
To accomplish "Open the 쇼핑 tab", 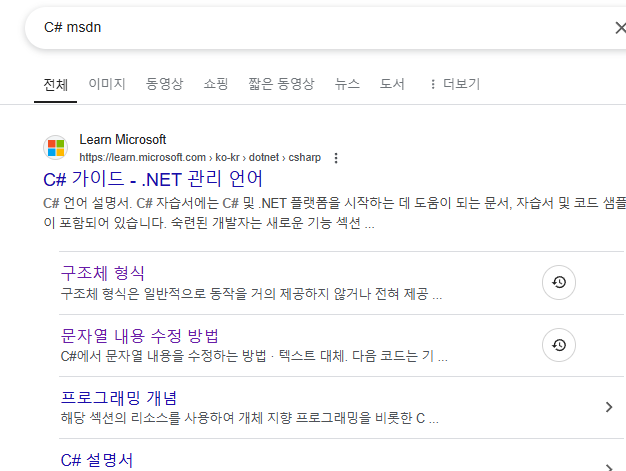I will pos(216,84).
